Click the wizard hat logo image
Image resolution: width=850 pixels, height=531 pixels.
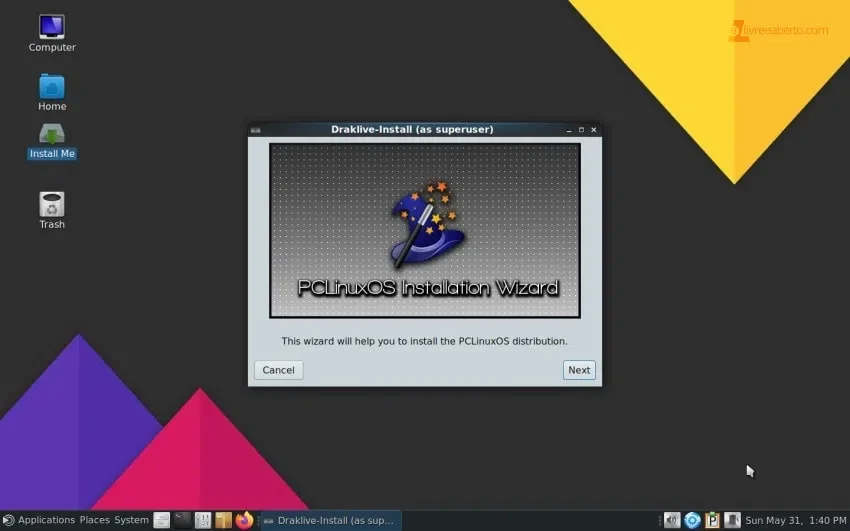click(x=427, y=224)
